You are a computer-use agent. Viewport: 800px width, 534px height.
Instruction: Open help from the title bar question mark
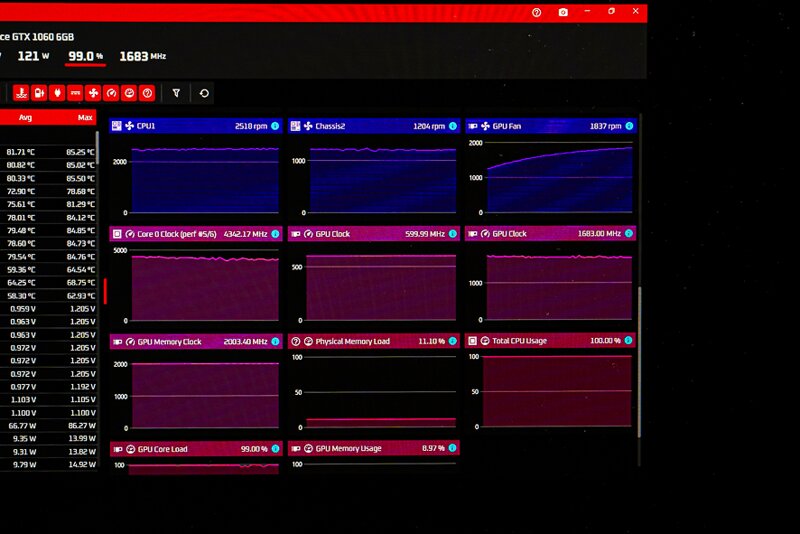pyautogui.click(x=536, y=12)
